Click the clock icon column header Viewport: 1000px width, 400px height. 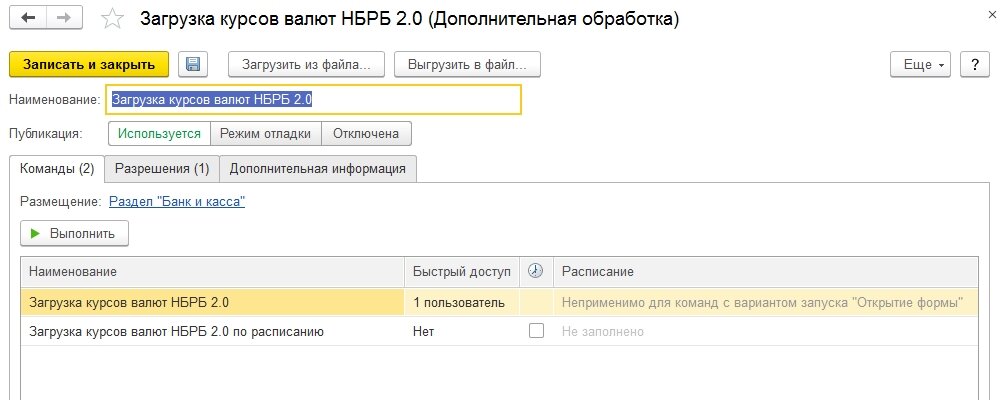[x=536, y=271]
